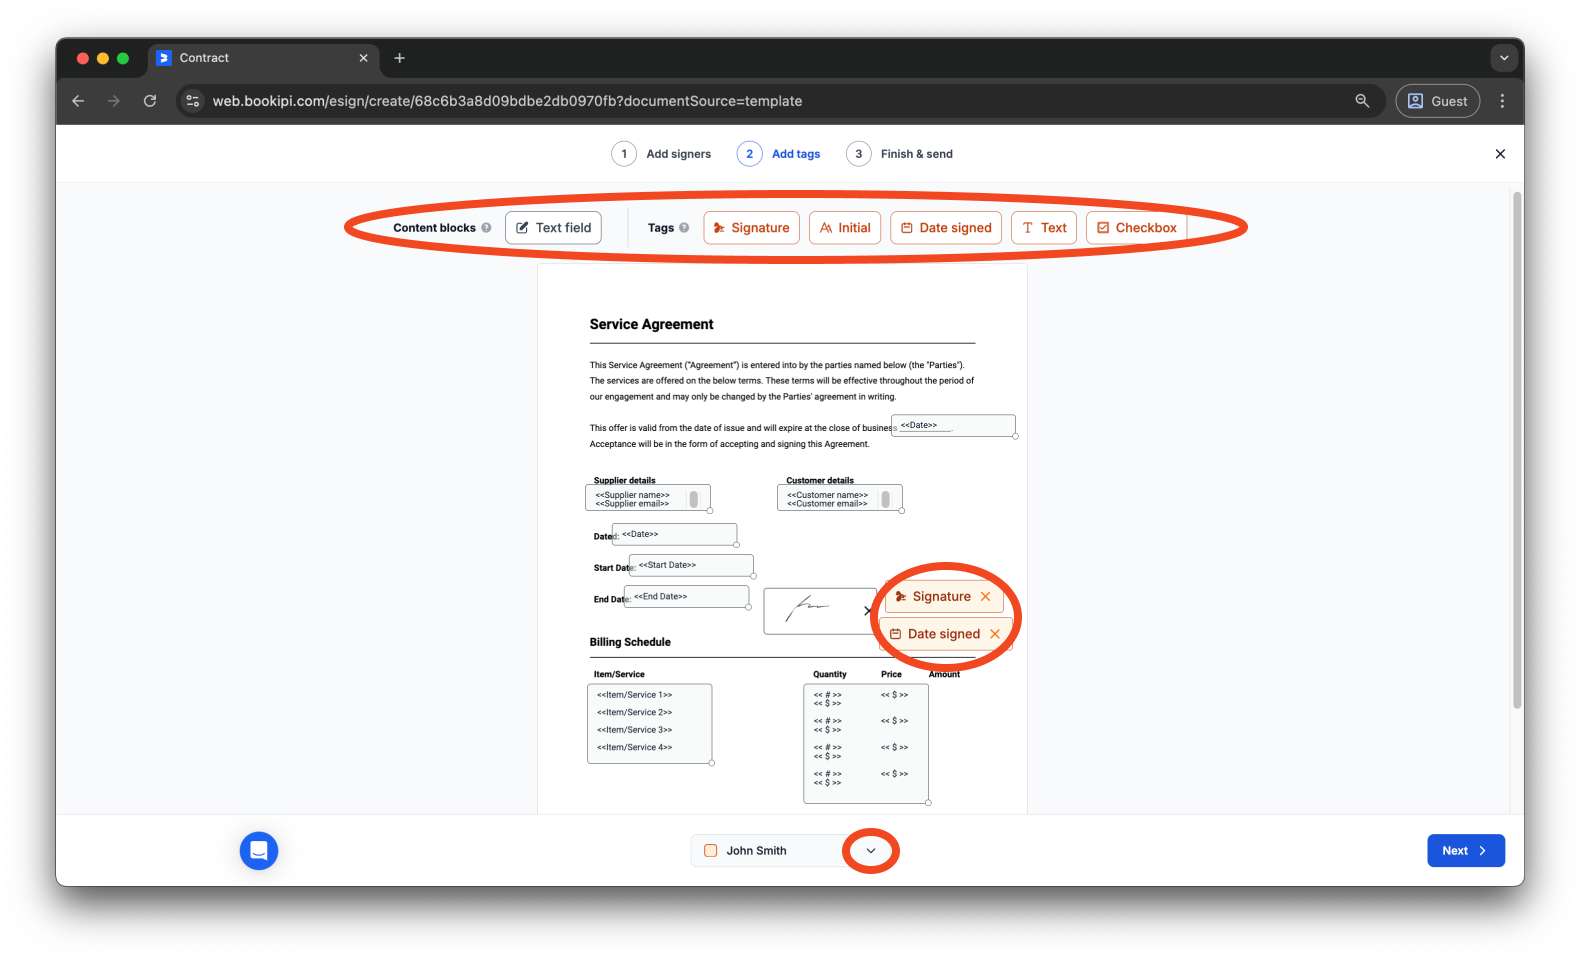The height and width of the screenshot is (960, 1581).
Task: Click the <<Date>> field below Supplier details
Action: 675,535
